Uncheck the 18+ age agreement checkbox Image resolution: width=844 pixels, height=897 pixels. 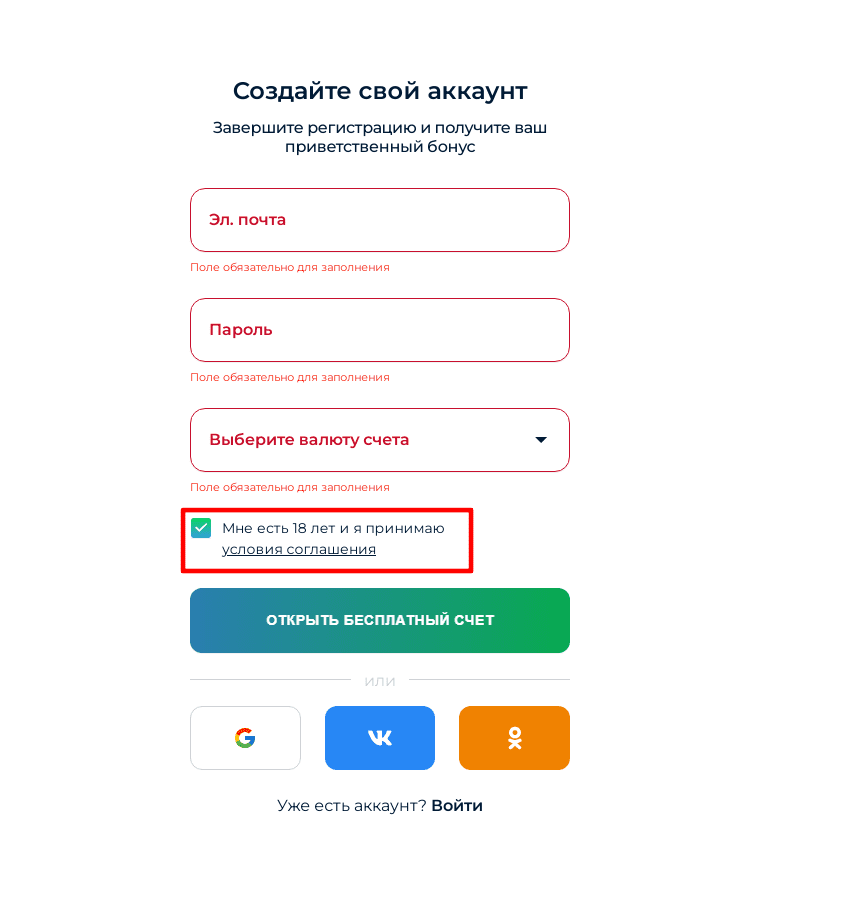tap(201, 528)
